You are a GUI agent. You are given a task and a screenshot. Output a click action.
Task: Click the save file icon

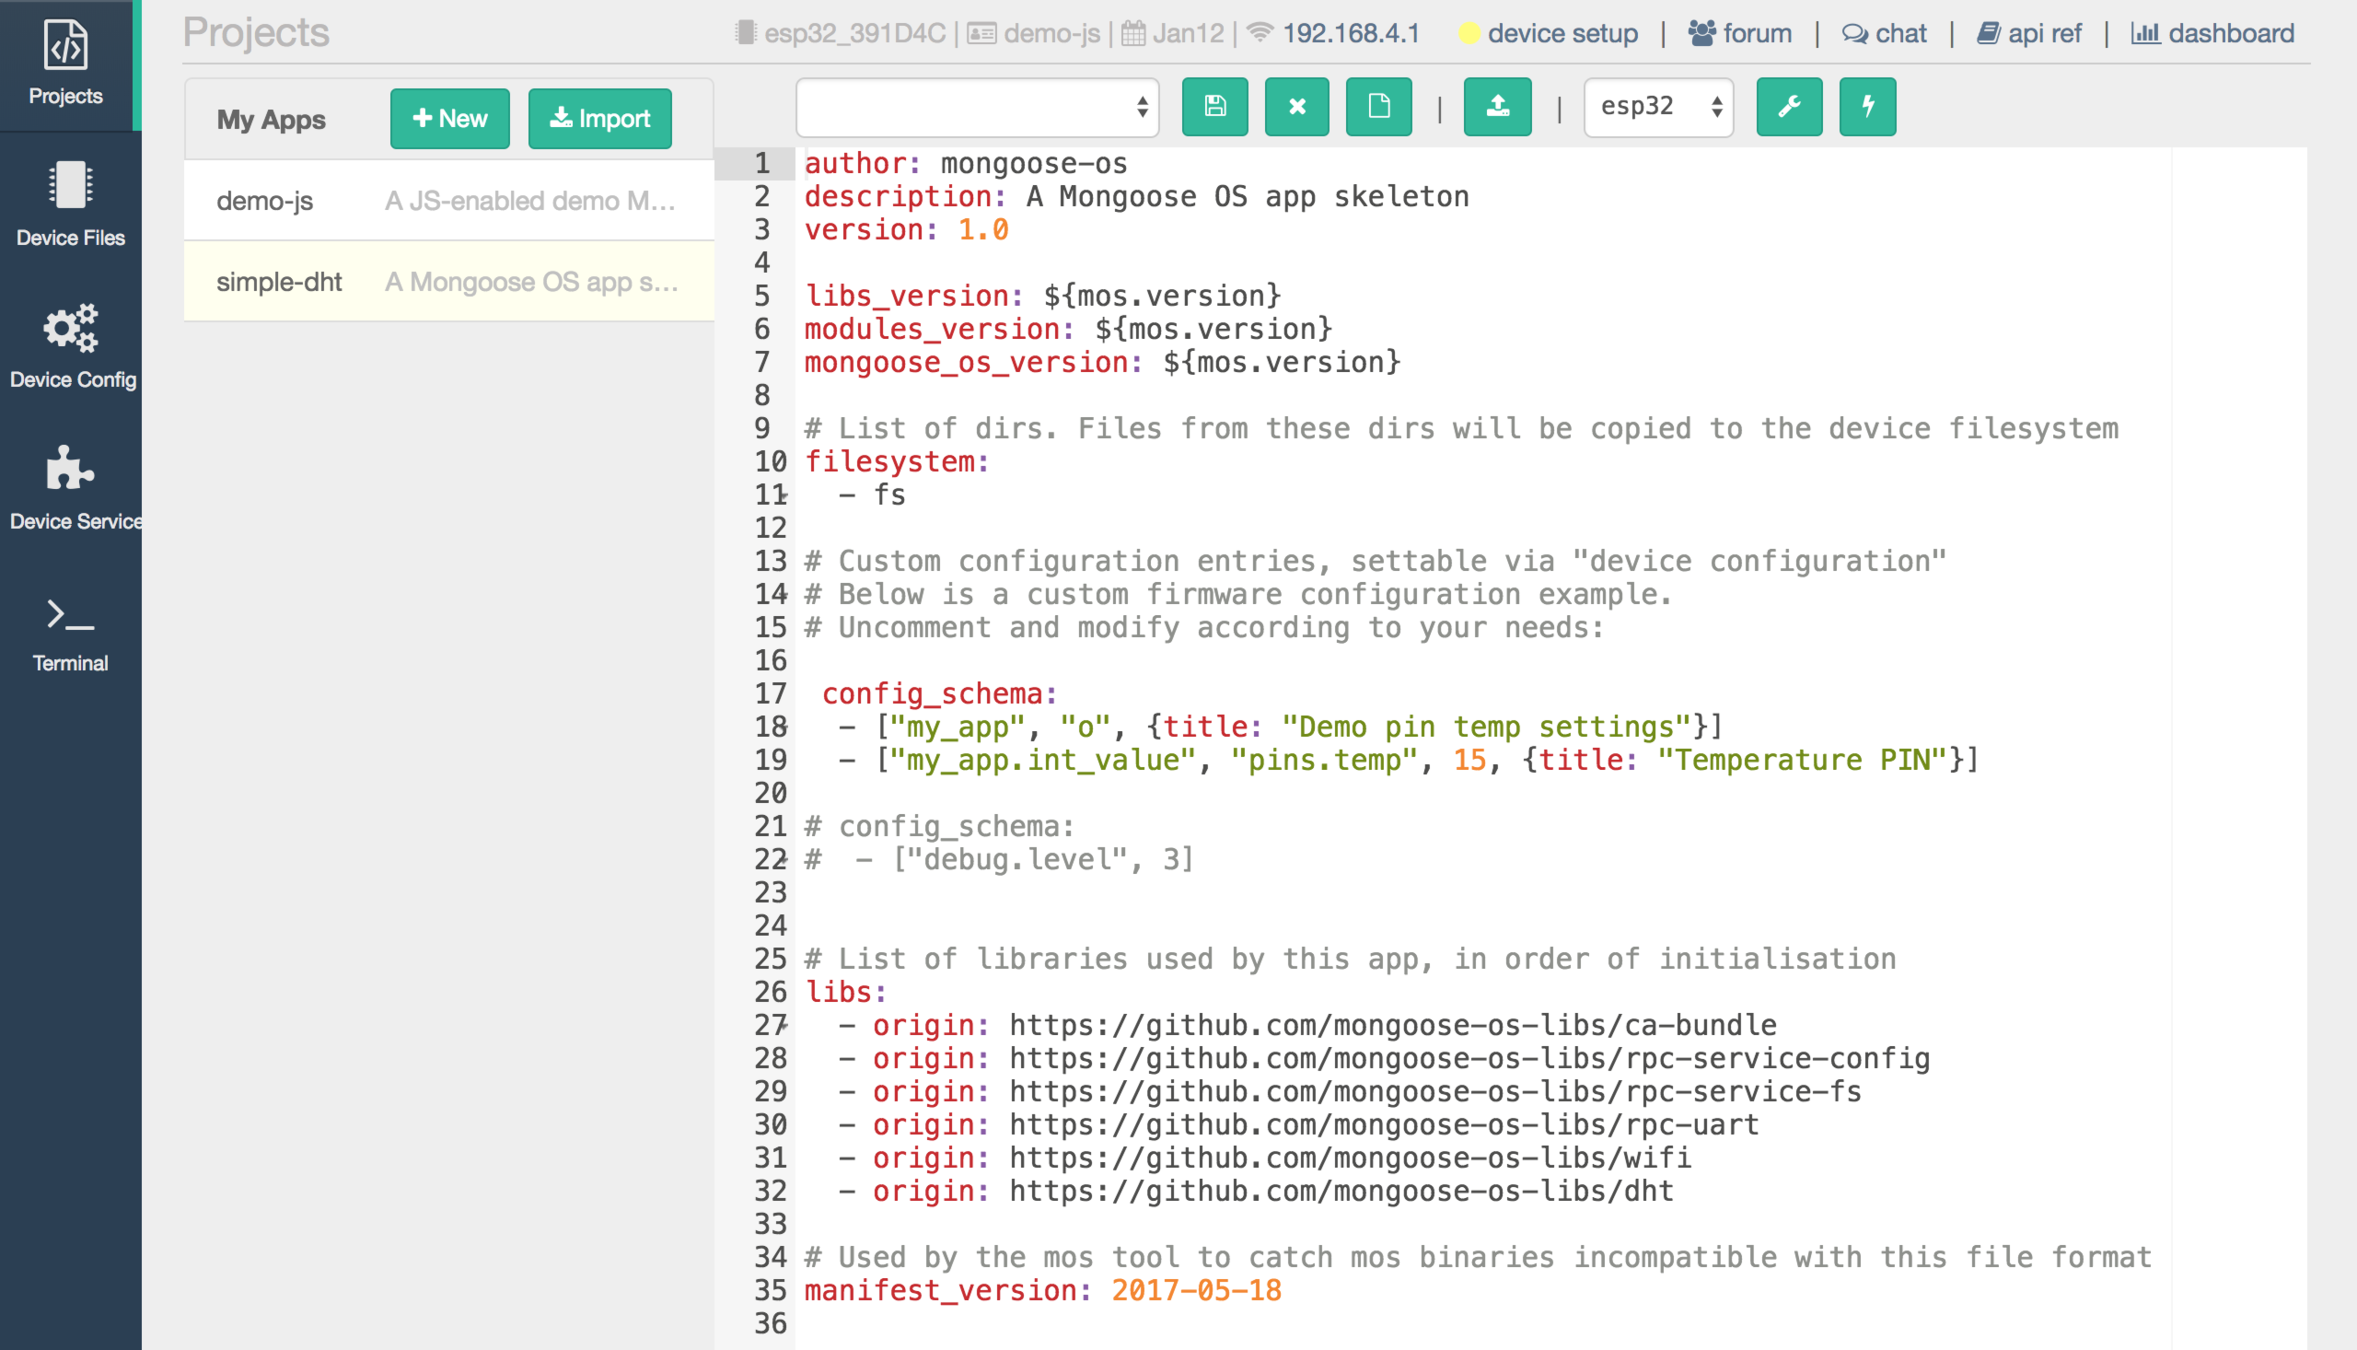[x=1214, y=106]
